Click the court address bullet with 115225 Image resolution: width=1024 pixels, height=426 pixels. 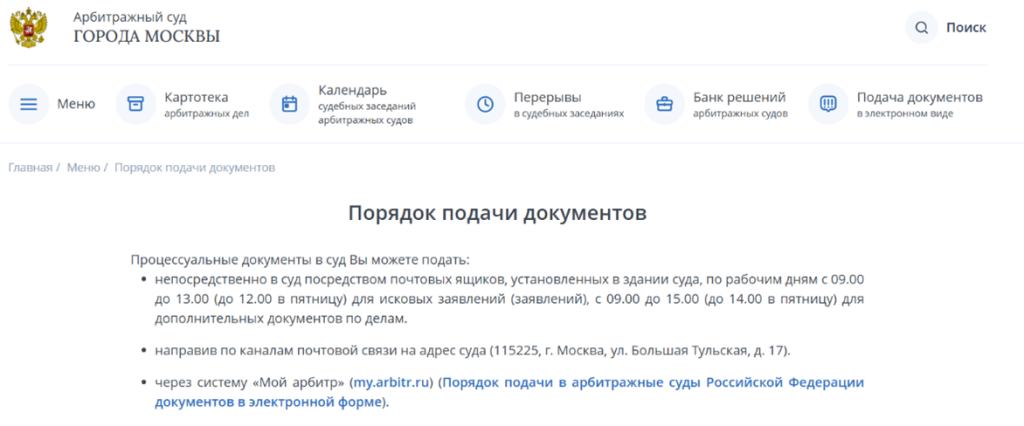coord(472,351)
